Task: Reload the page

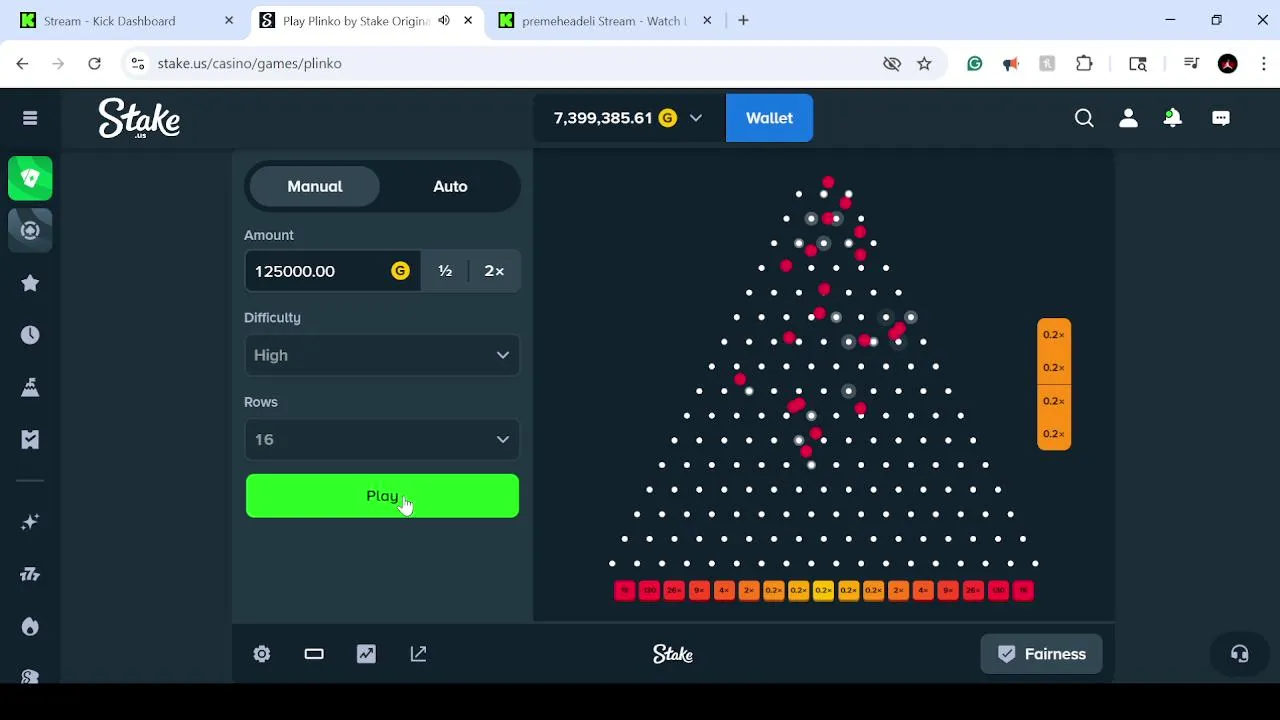Action: 94,63
